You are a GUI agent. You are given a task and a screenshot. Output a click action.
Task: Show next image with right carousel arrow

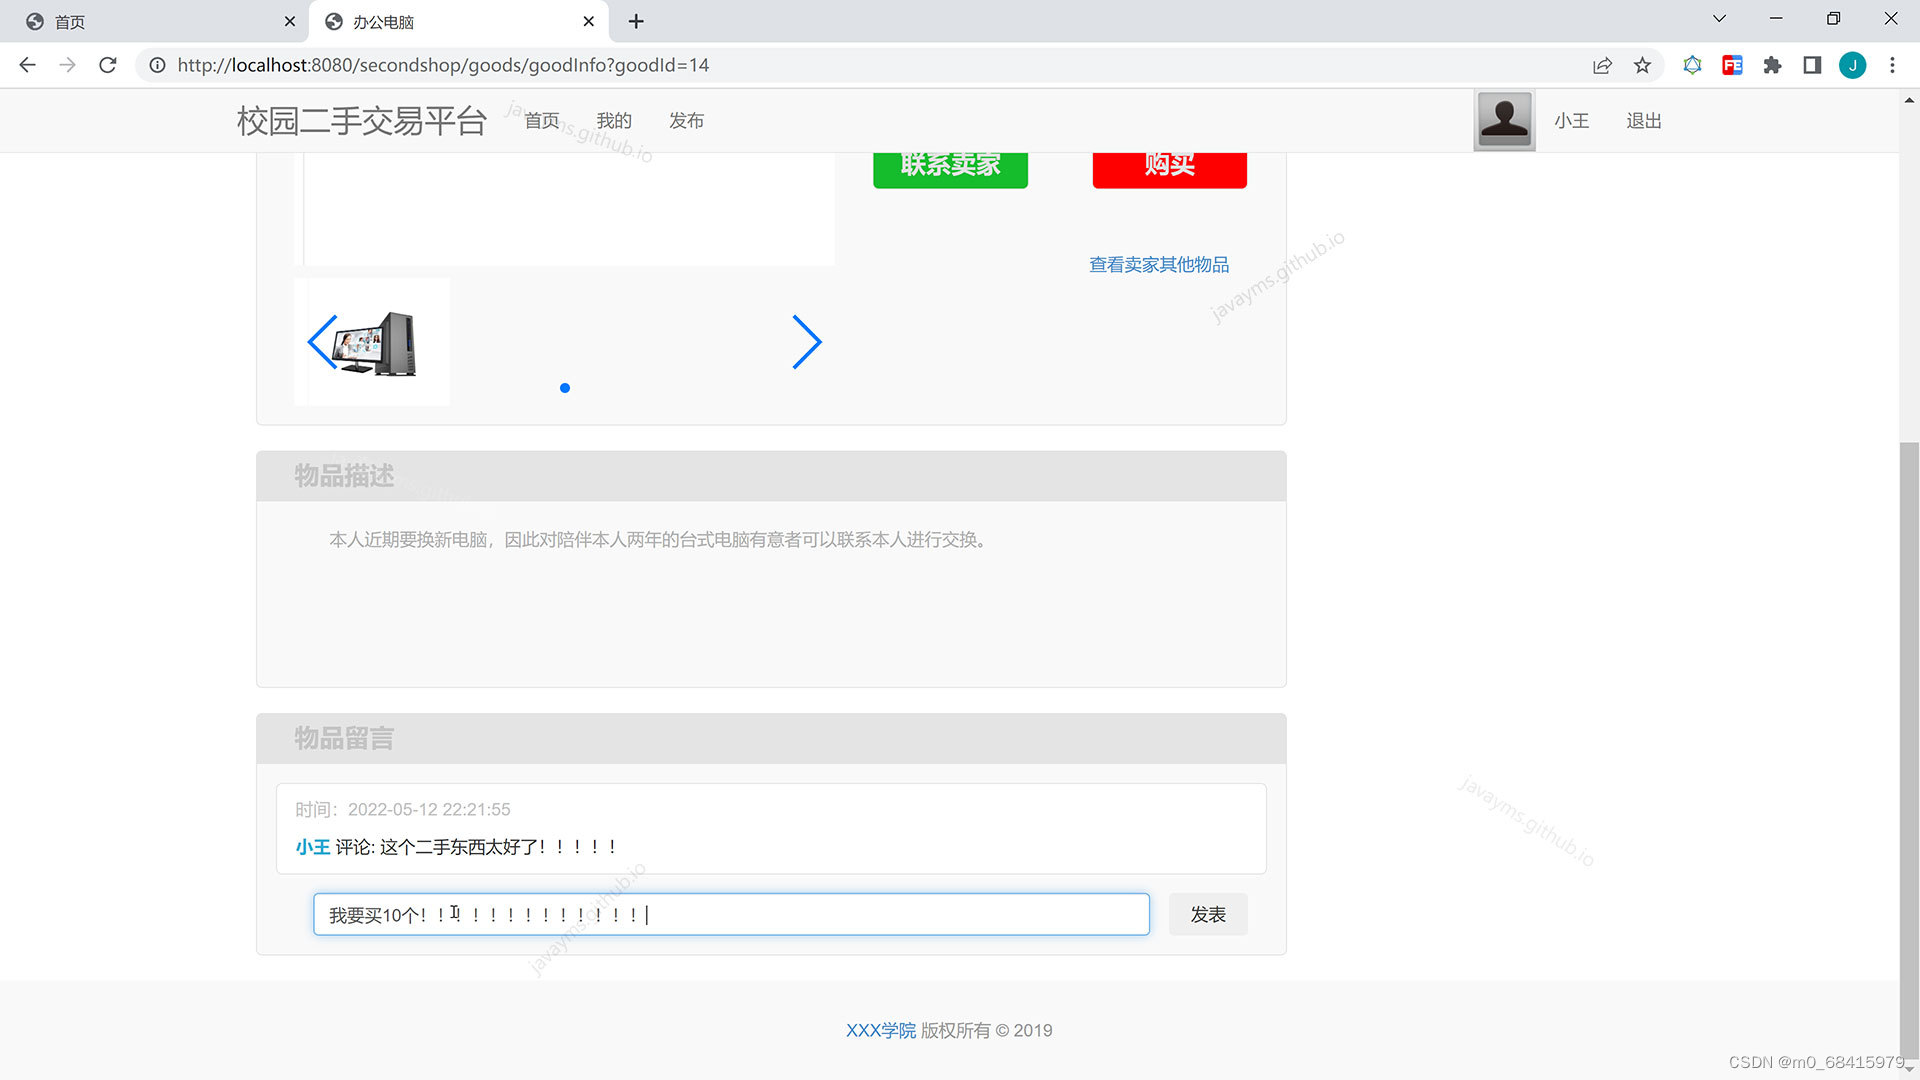[x=807, y=342]
